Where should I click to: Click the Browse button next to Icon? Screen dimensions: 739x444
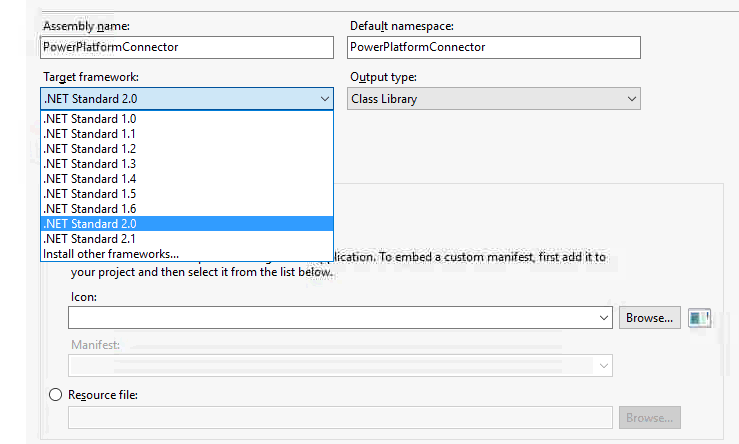650,317
